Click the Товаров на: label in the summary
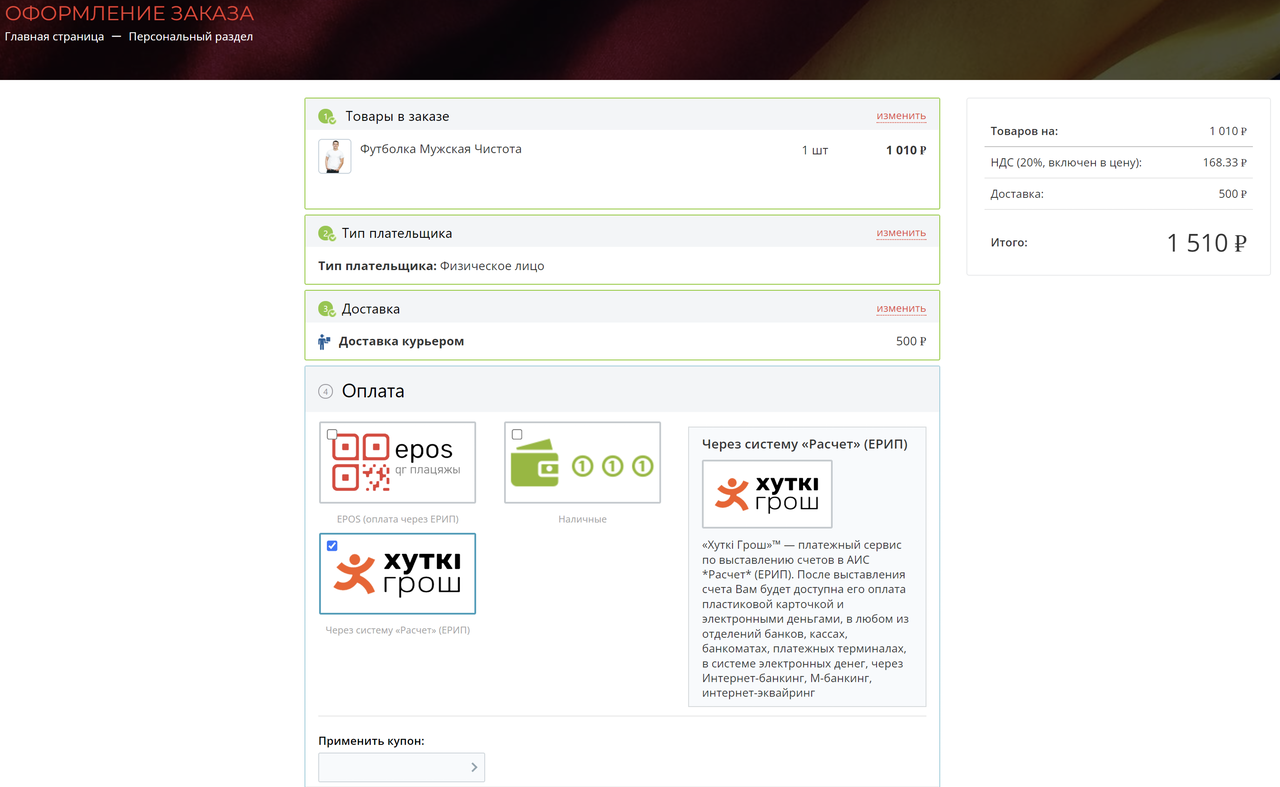The width and height of the screenshot is (1280, 787). pyautogui.click(x=1024, y=131)
